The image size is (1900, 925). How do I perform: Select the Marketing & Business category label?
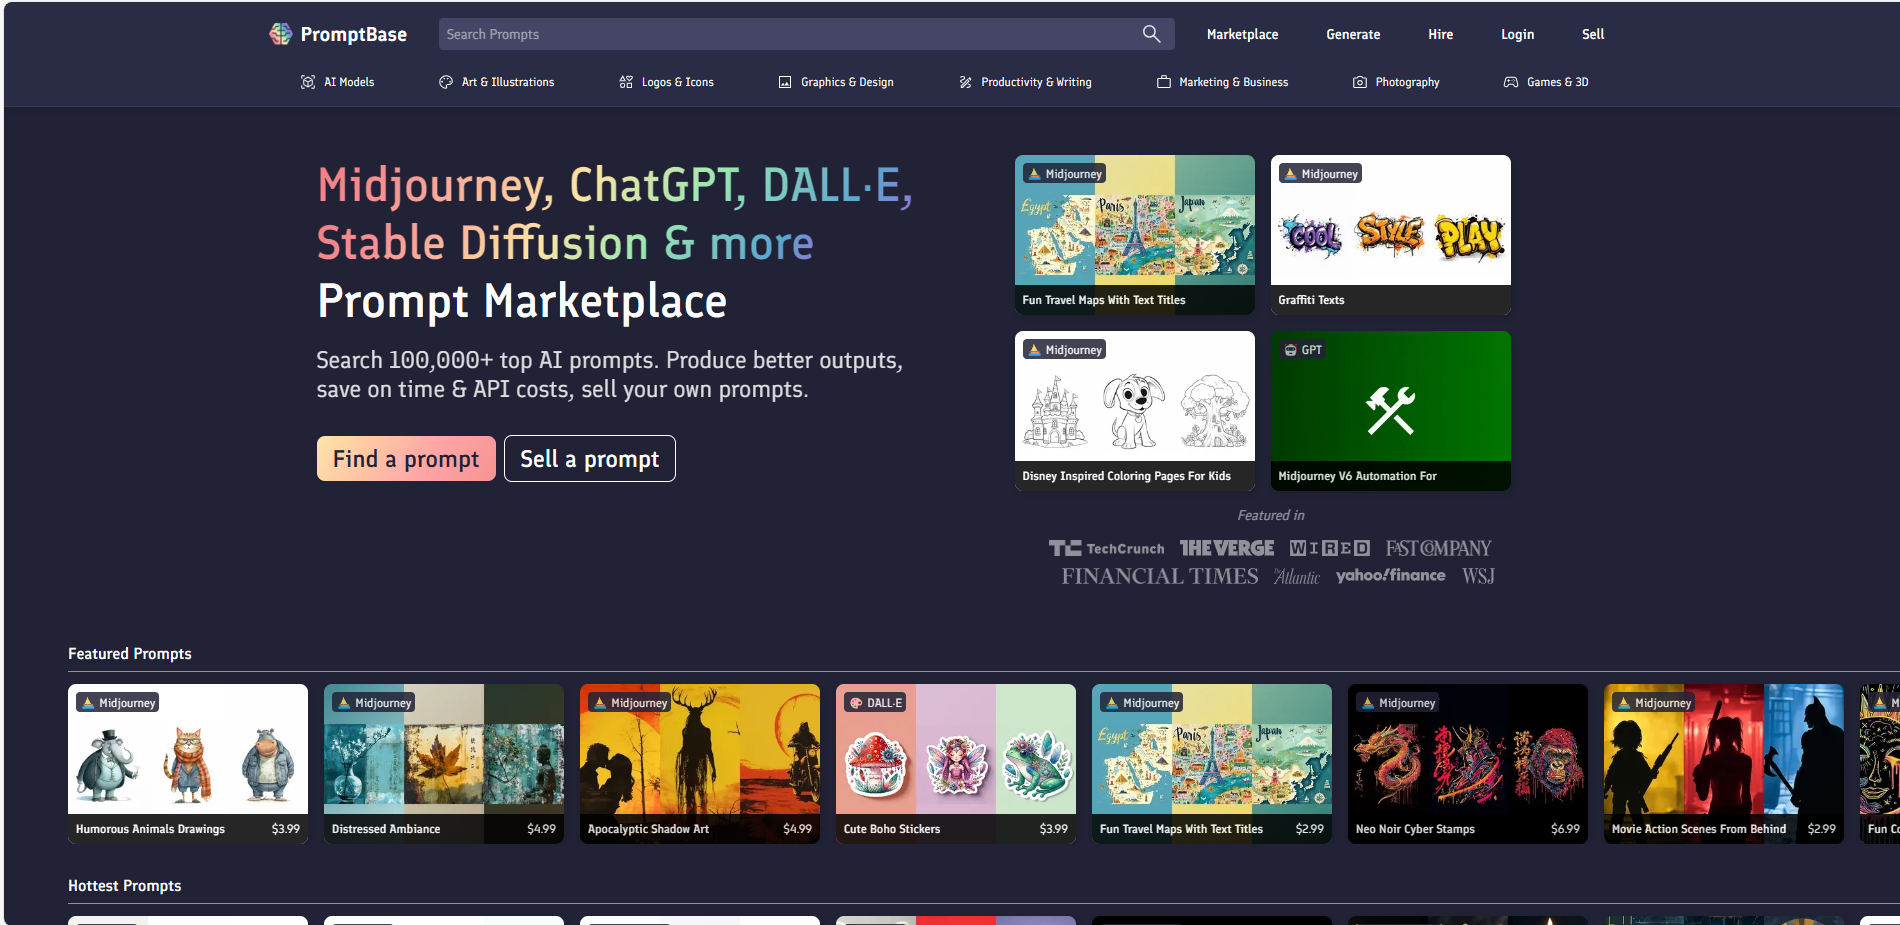[x=1233, y=82]
